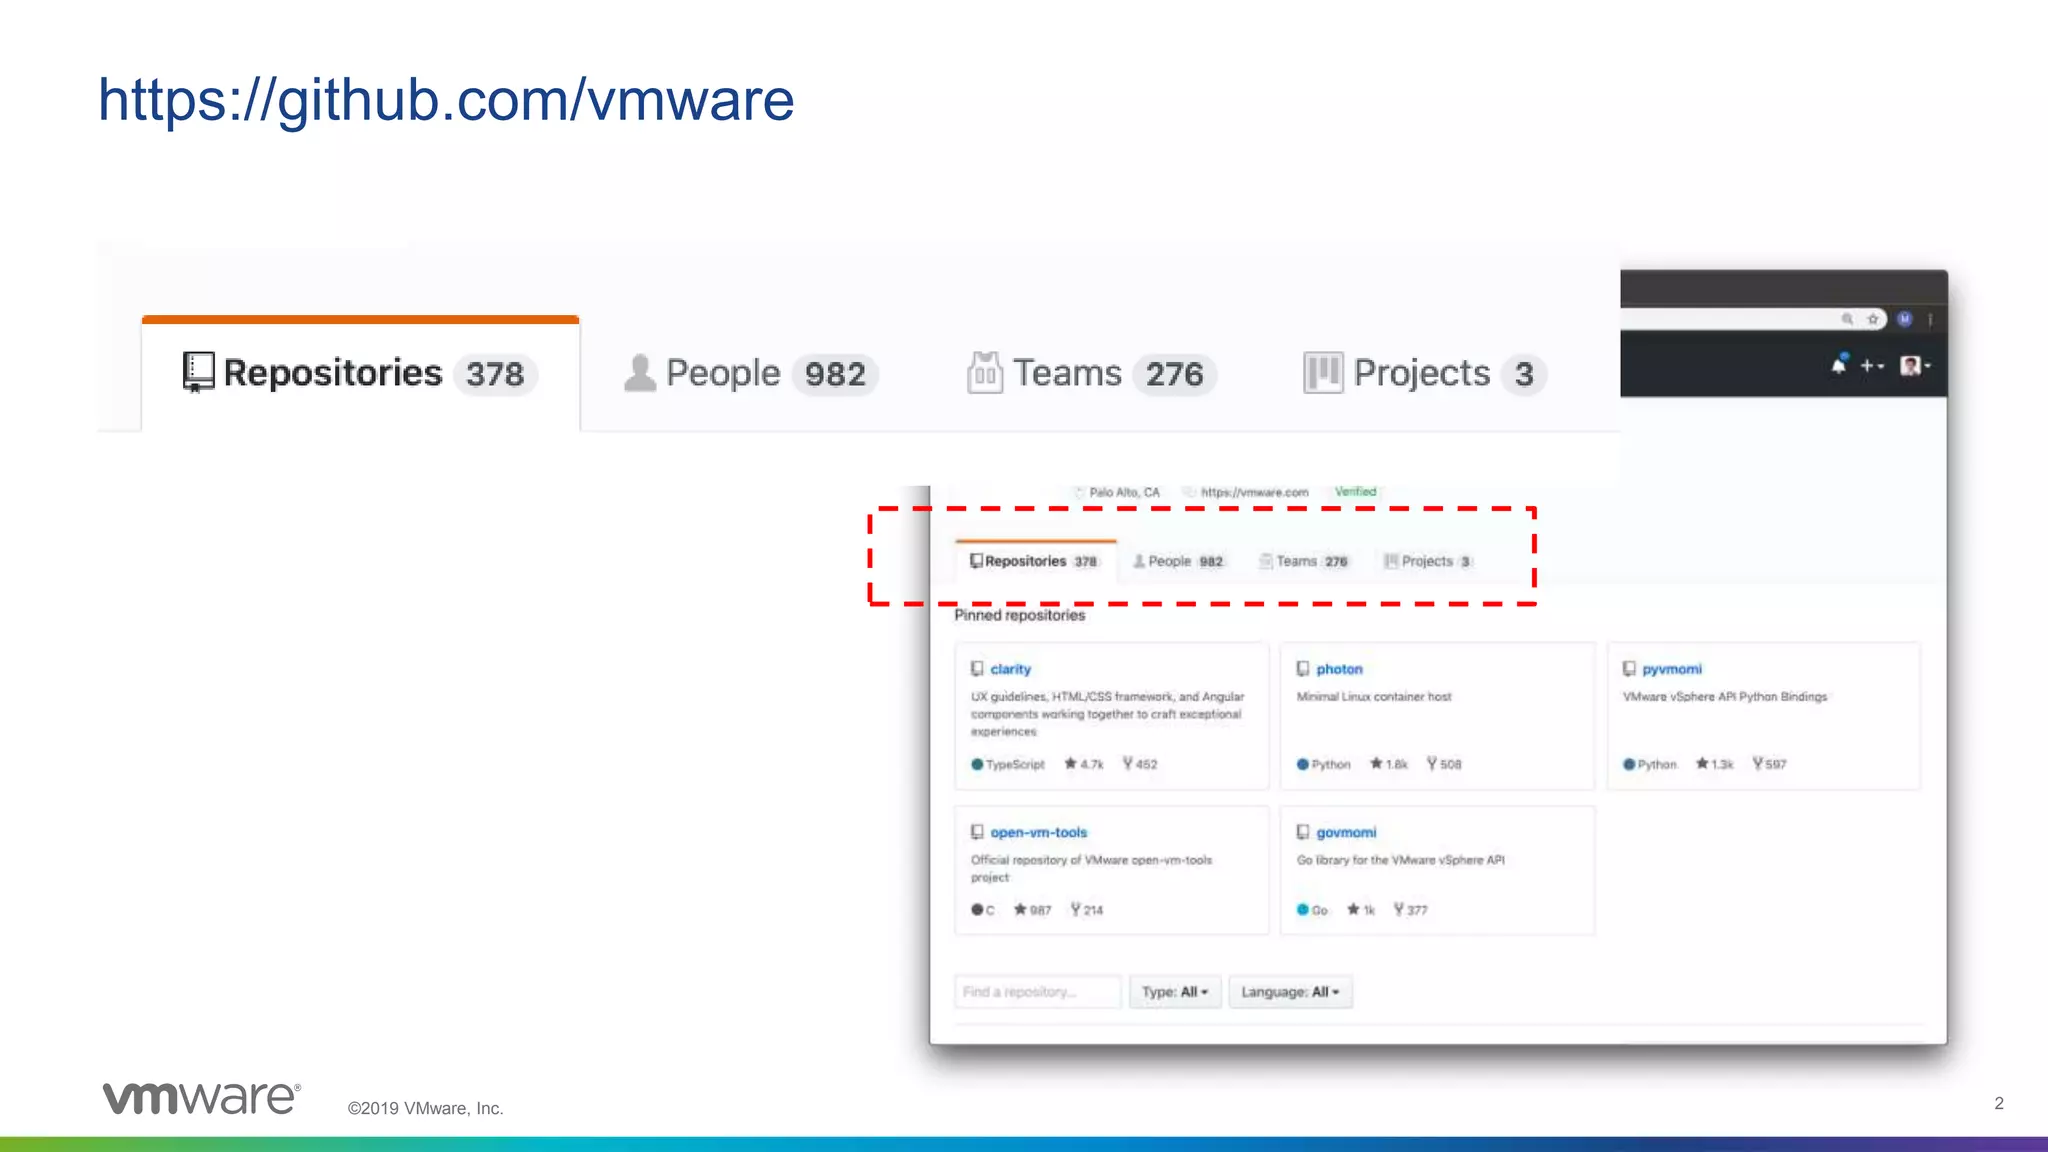Image resolution: width=2048 pixels, height=1152 pixels.
Task: Open the govmomi repository link
Action: point(1346,832)
